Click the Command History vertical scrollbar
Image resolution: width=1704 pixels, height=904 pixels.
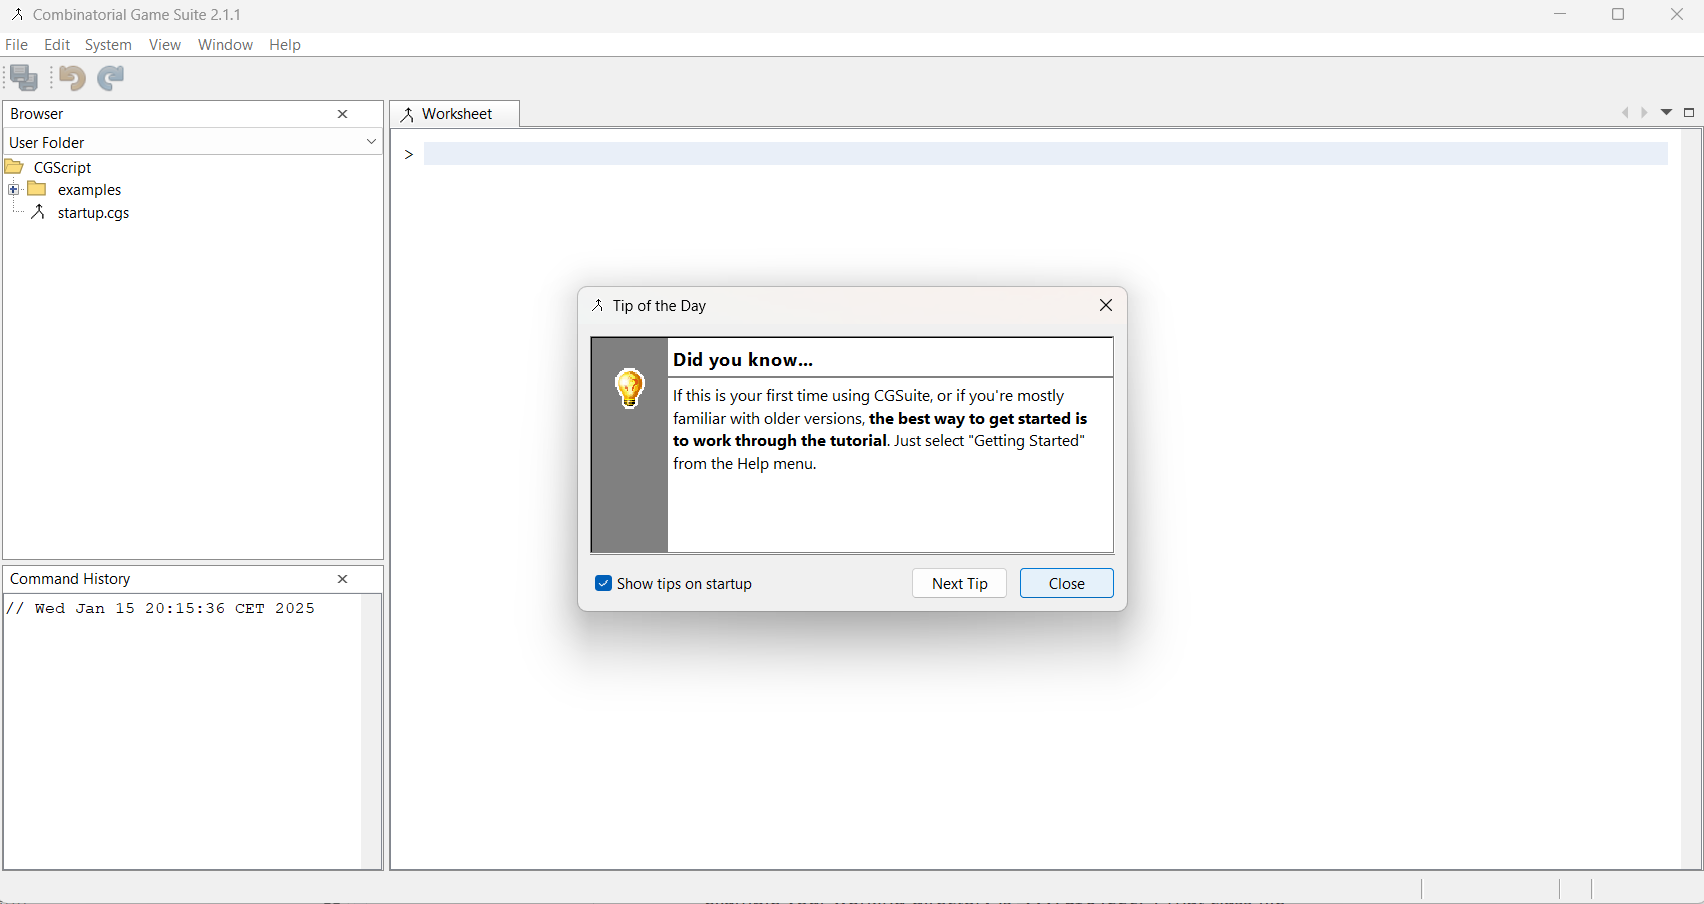click(x=371, y=731)
